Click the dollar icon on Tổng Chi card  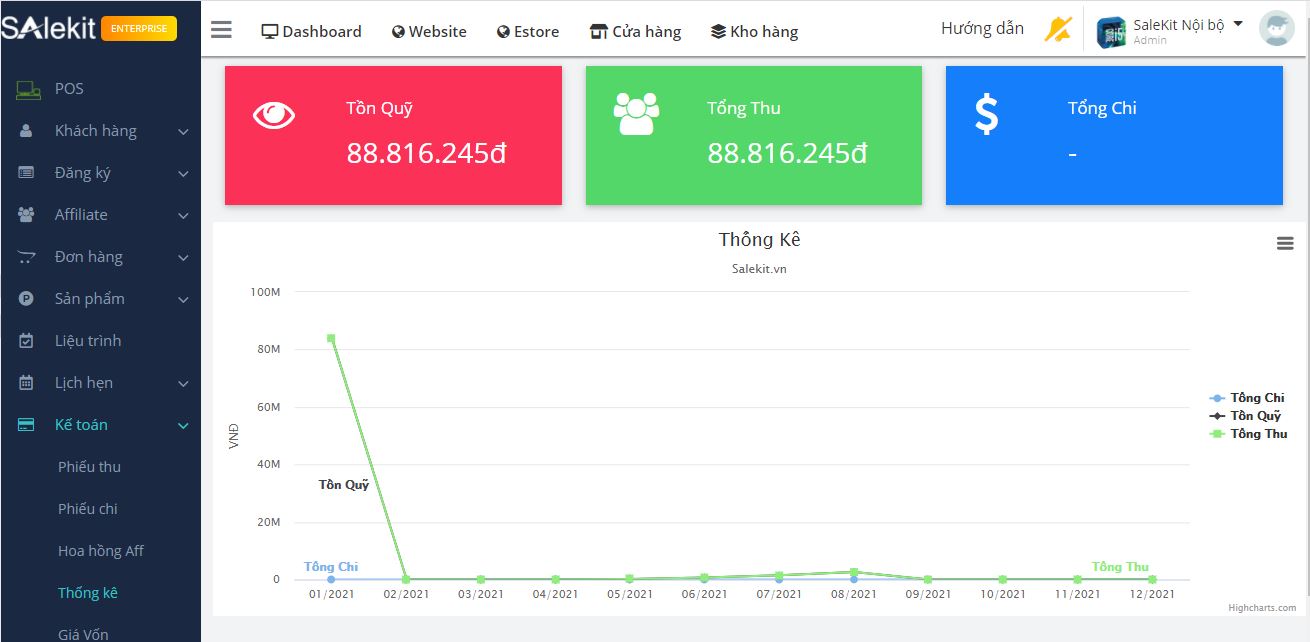pyautogui.click(x=986, y=114)
